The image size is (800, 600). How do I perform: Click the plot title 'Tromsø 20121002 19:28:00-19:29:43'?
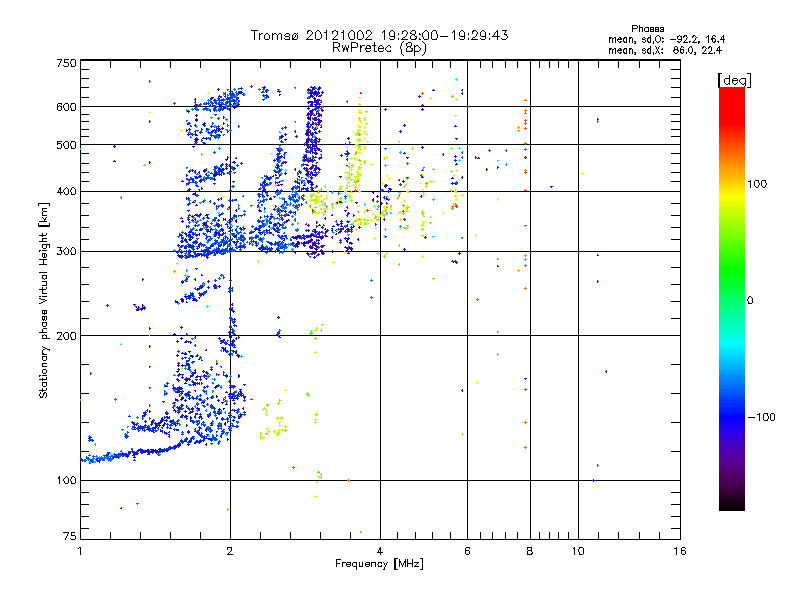pyautogui.click(x=379, y=35)
